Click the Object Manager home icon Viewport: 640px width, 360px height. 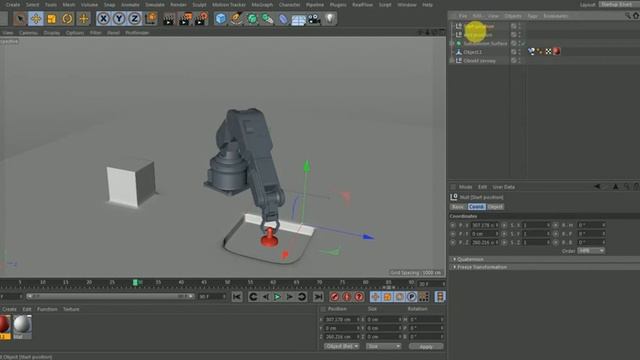click(x=636, y=16)
